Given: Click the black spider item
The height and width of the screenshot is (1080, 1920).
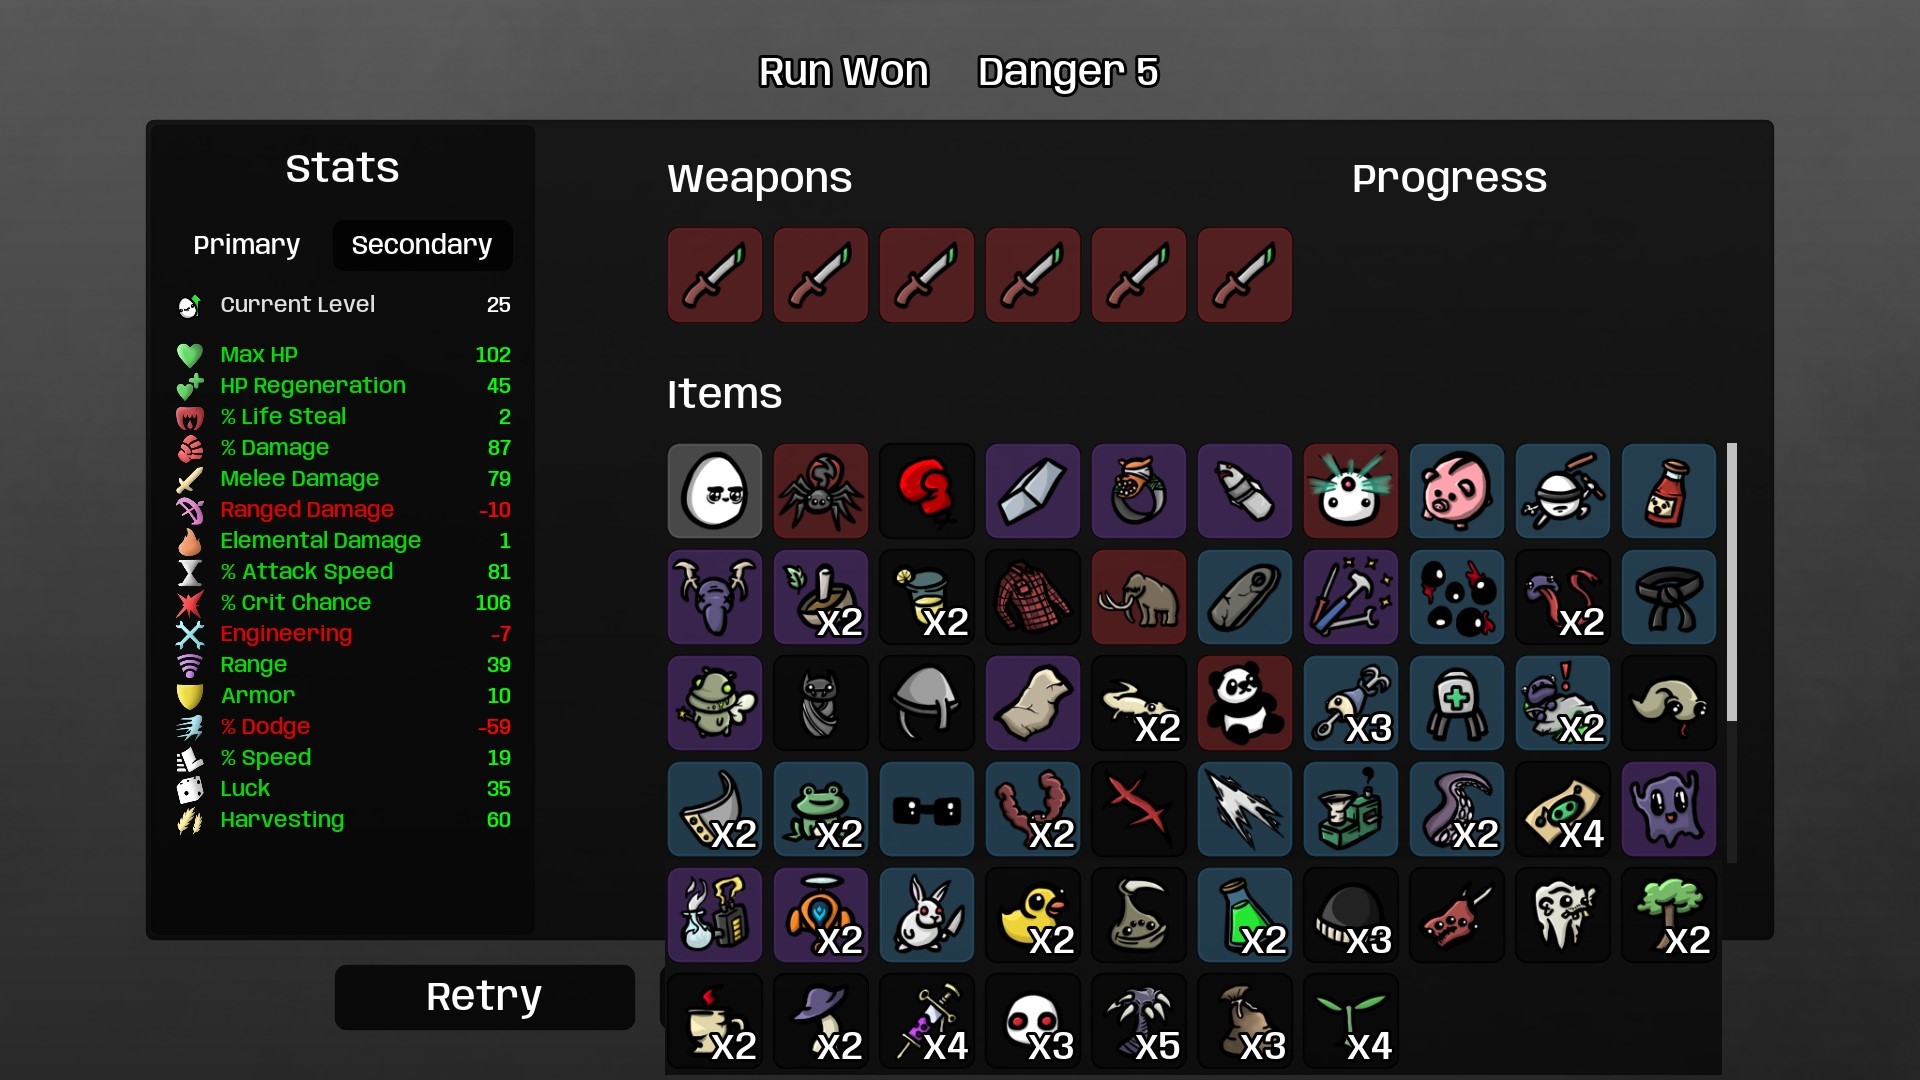Looking at the screenshot, I should [821, 491].
